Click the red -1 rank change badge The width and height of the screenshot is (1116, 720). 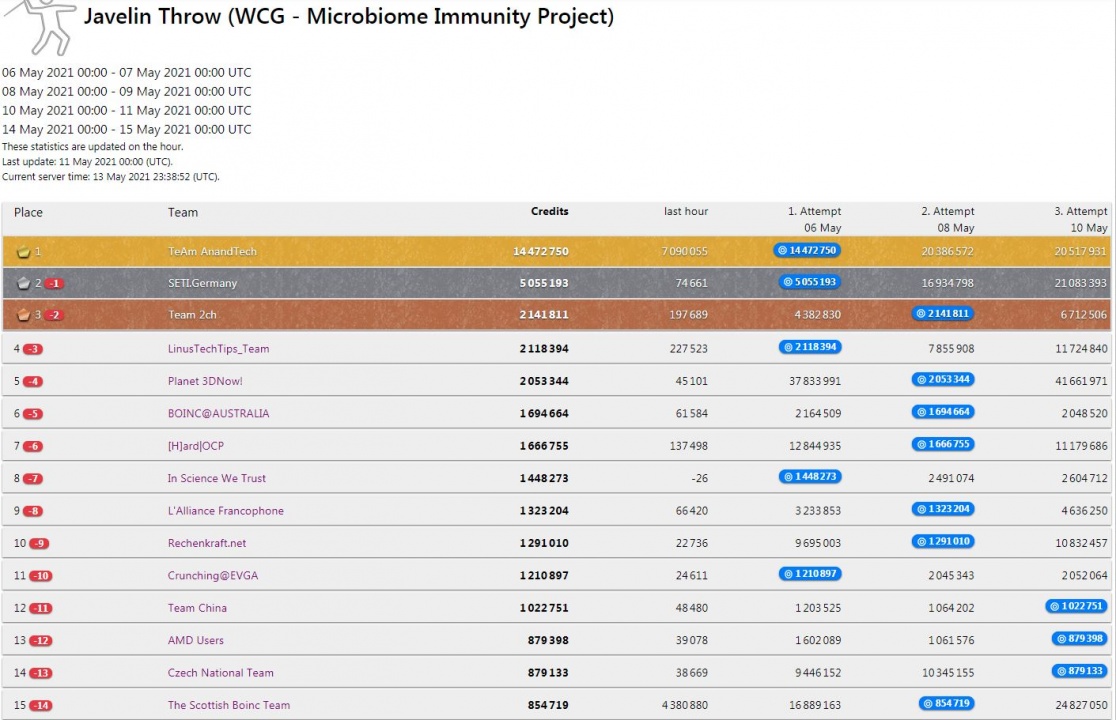pyautogui.click(x=55, y=283)
